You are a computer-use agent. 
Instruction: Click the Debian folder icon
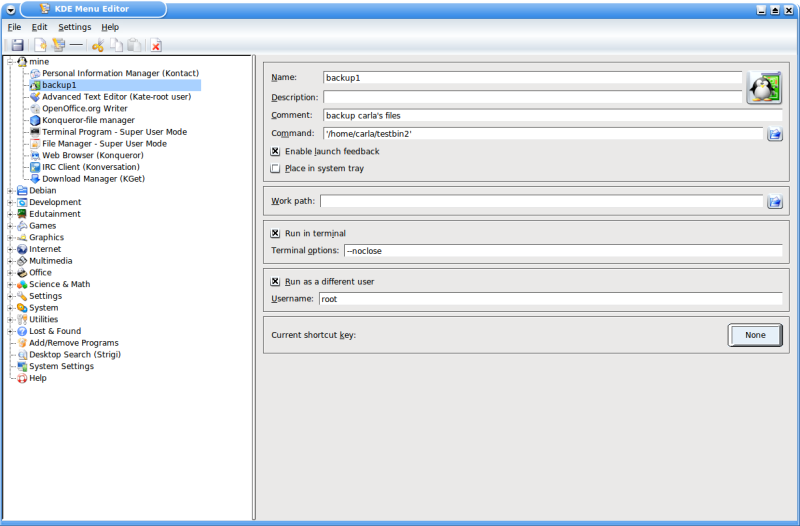coord(22,190)
